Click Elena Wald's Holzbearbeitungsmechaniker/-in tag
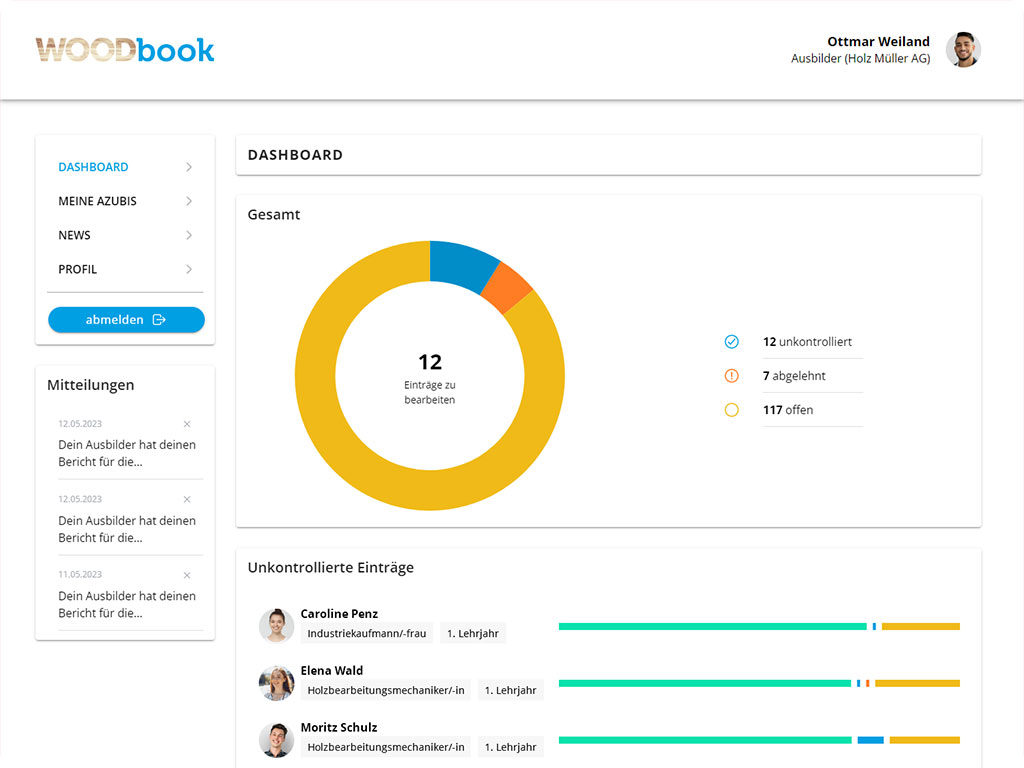 click(386, 690)
